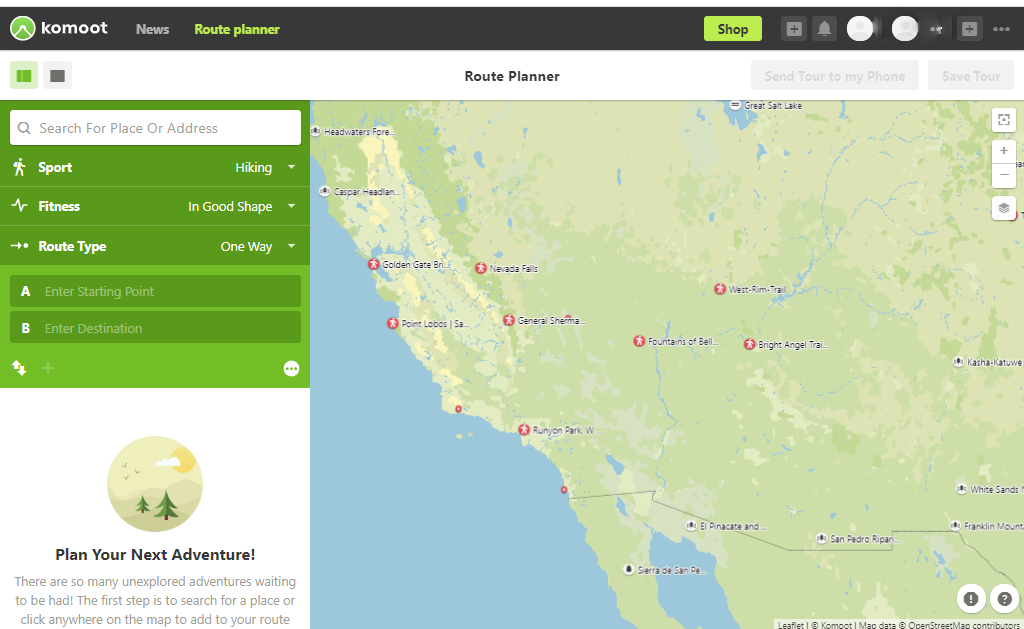Click the Route Type arrow icon
Image resolution: width=1024 pixels, height=629 pixels.
coord(20,246)
